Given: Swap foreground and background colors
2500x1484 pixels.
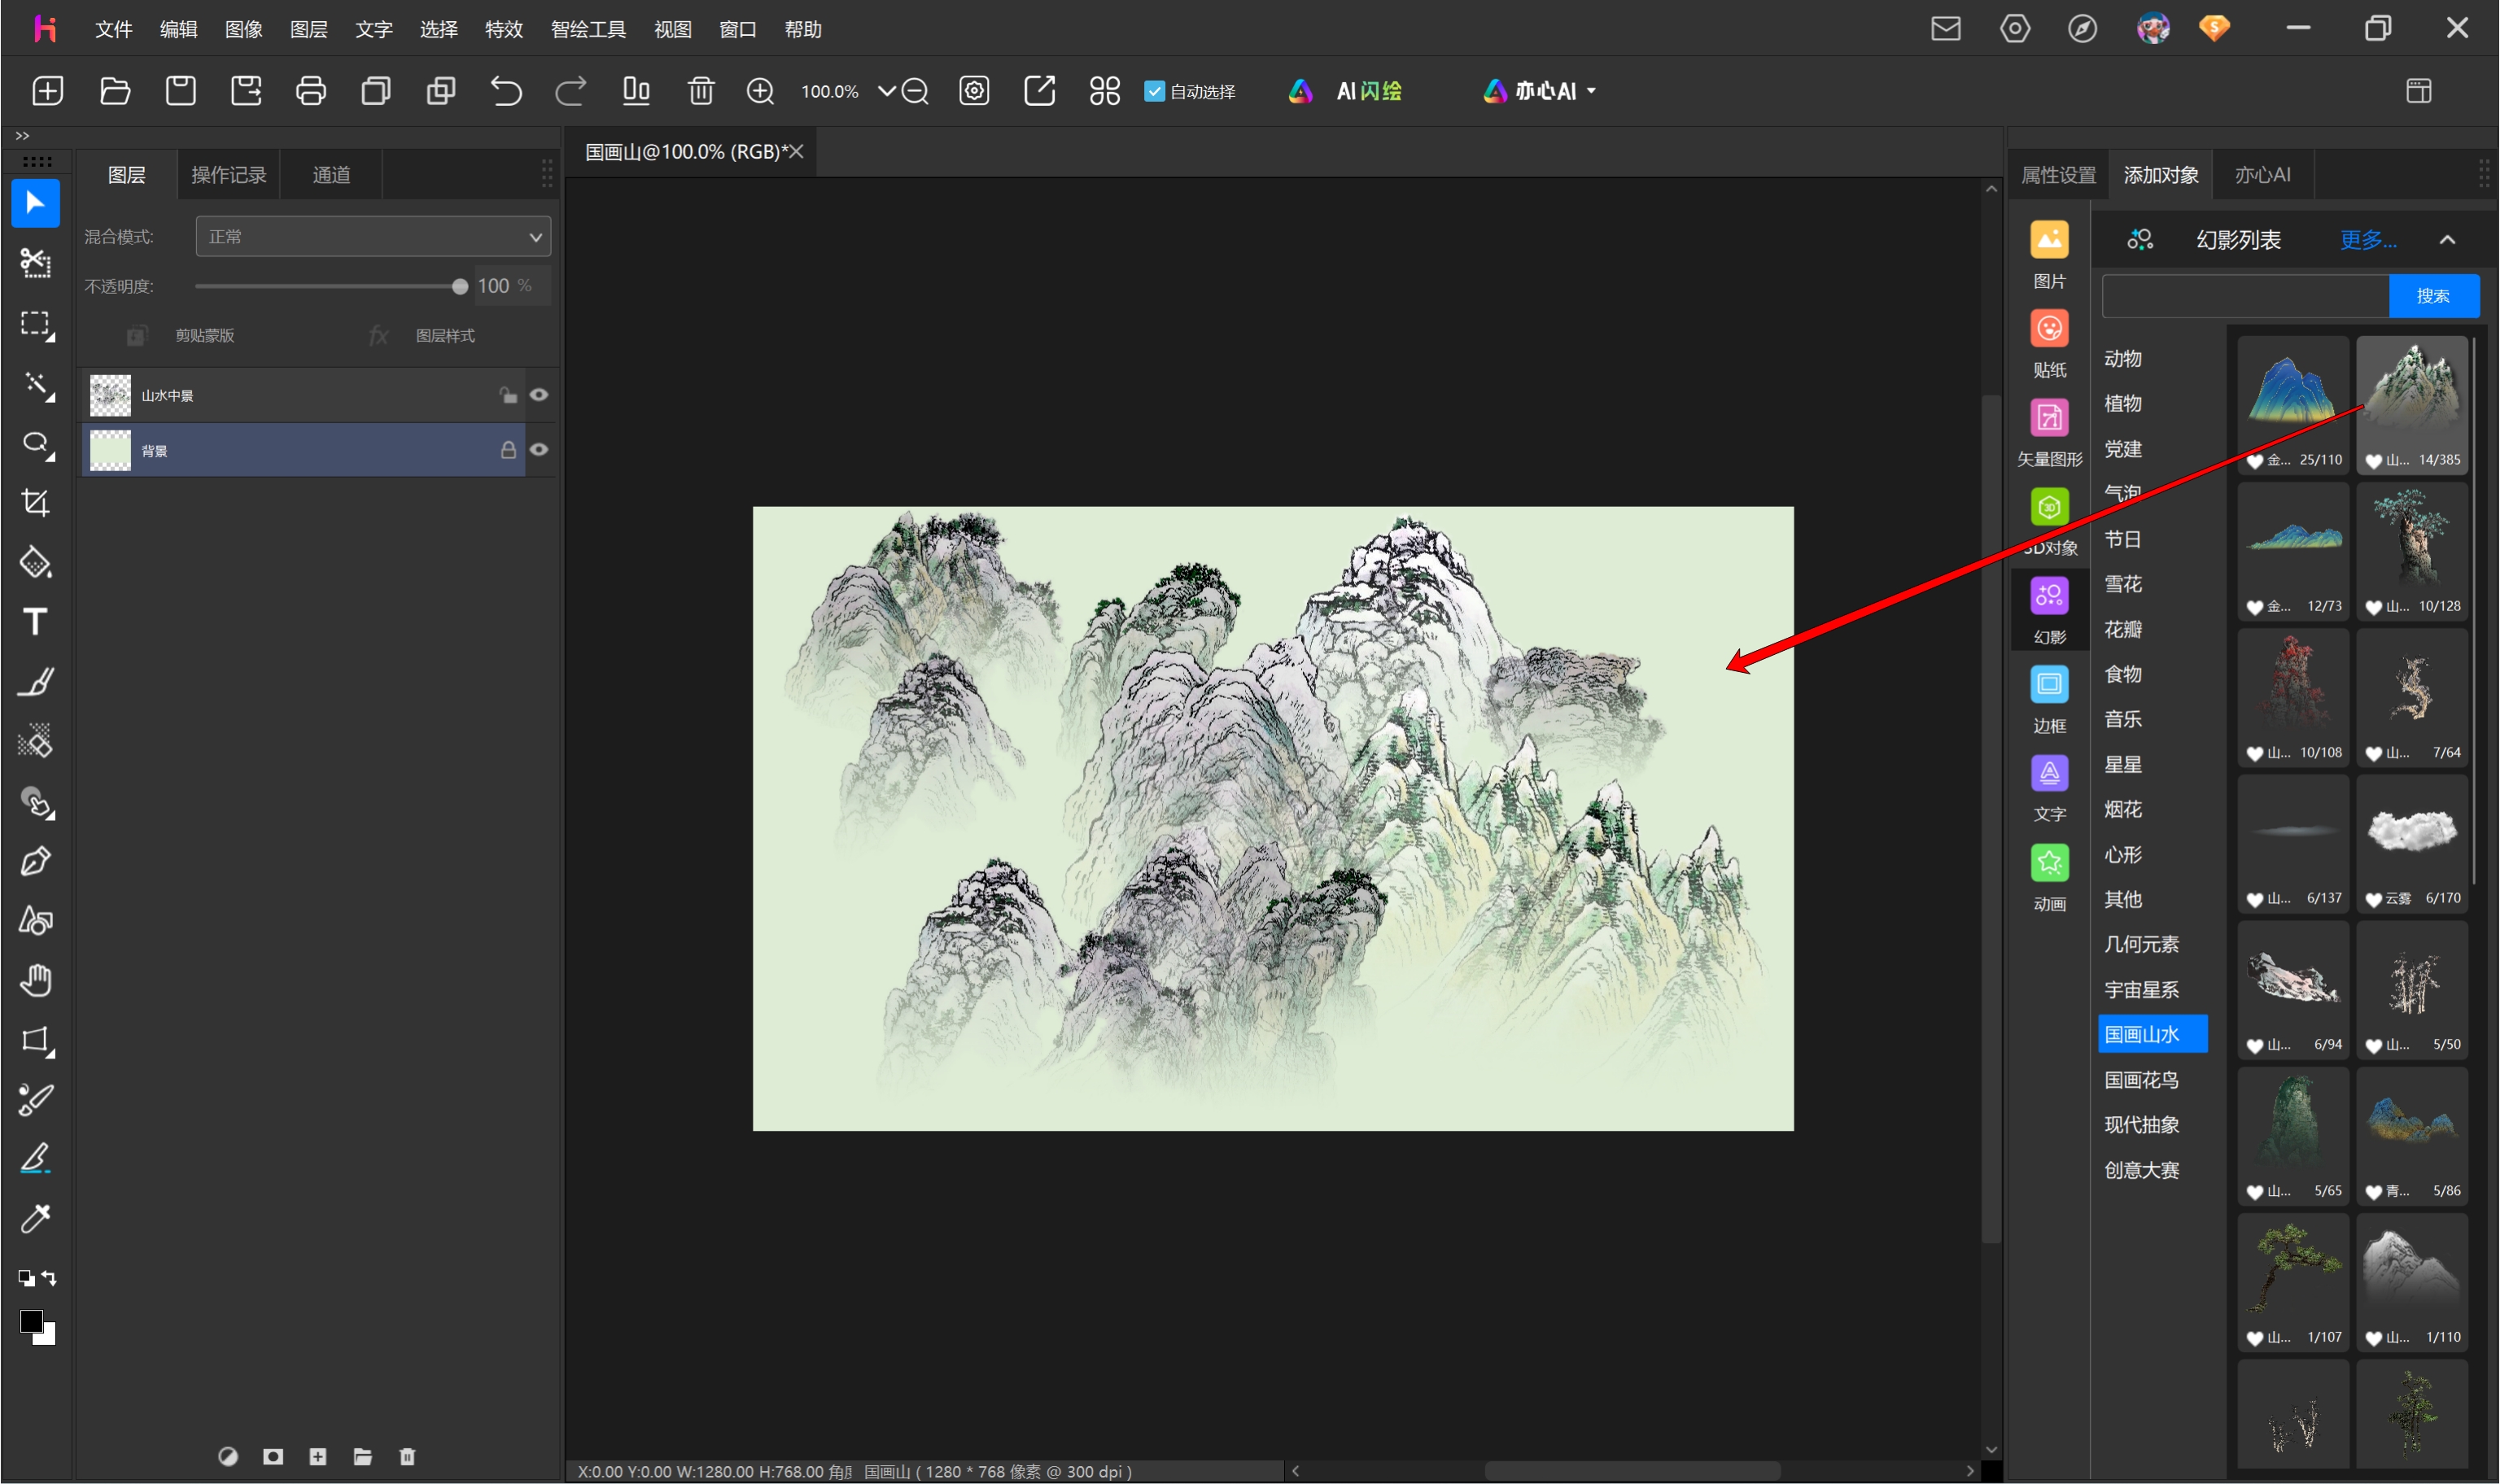Looking at the screenshot, I should point(48,1278).
